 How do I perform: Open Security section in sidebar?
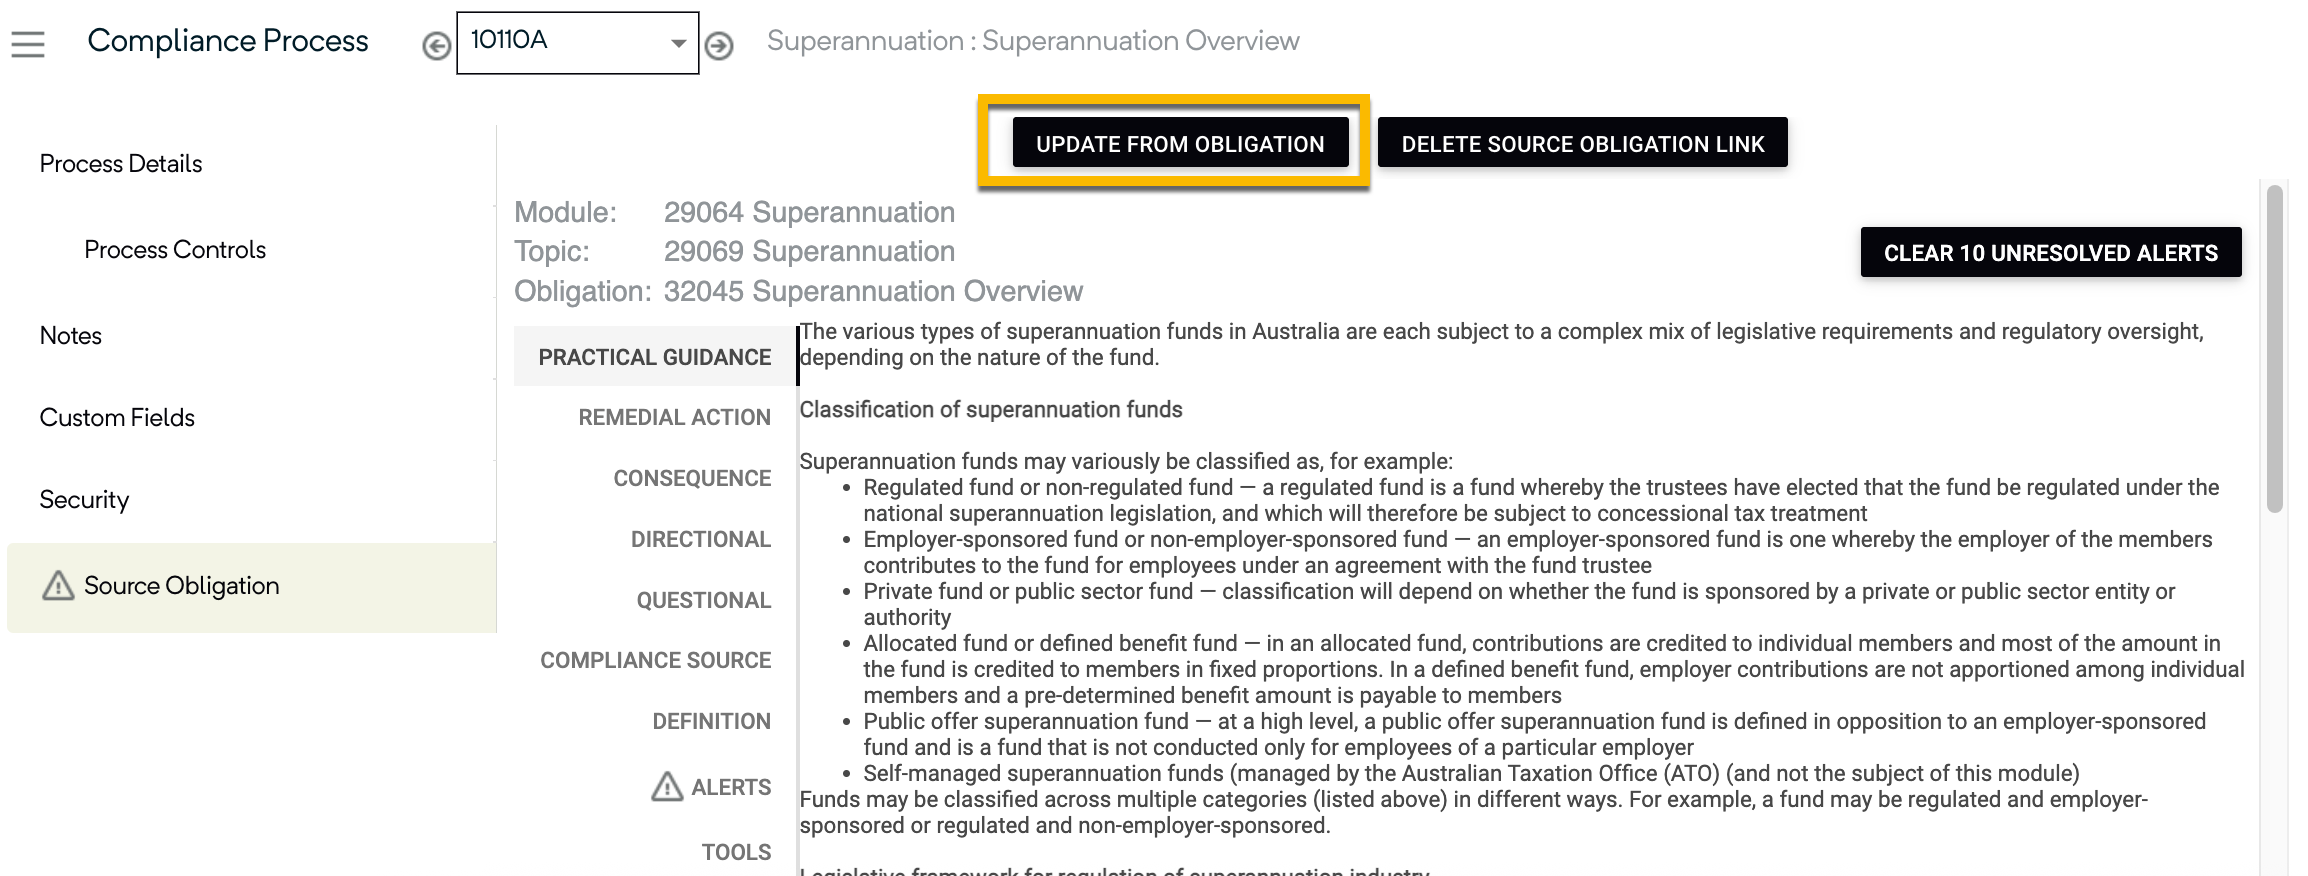point(84,500)
